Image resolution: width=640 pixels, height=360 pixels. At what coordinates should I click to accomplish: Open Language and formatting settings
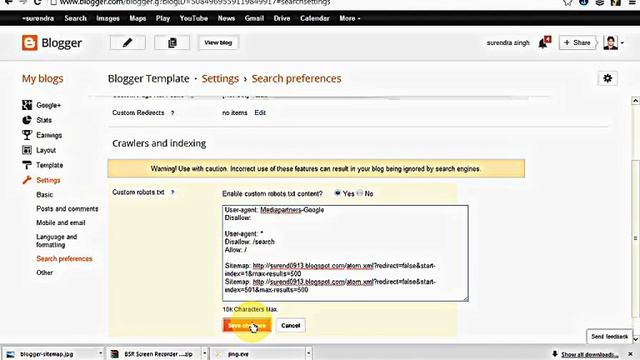pyautogui.click(x=57, y=241)
